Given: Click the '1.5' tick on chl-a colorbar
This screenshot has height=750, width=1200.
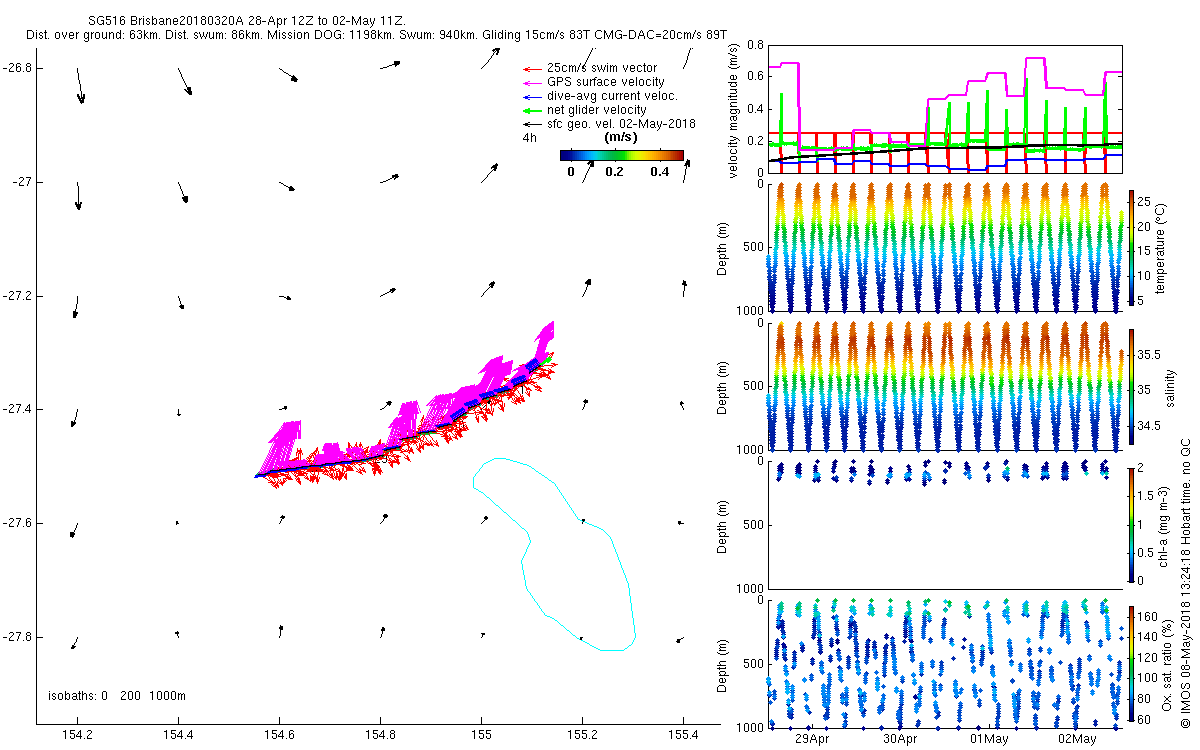Looking at the screenshot, I should click(x=1147, y=495).
